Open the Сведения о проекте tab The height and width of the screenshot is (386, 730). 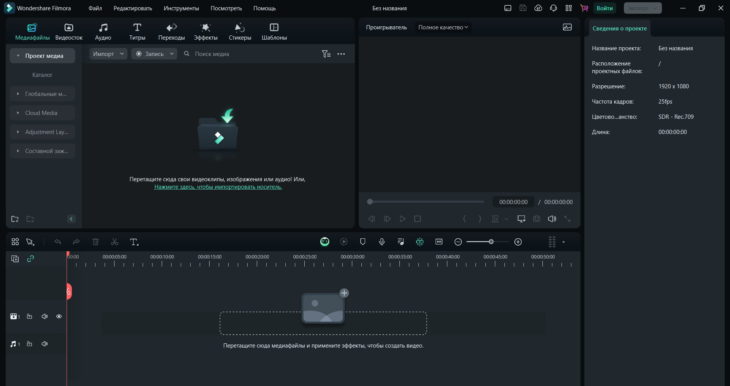(619, 28)
